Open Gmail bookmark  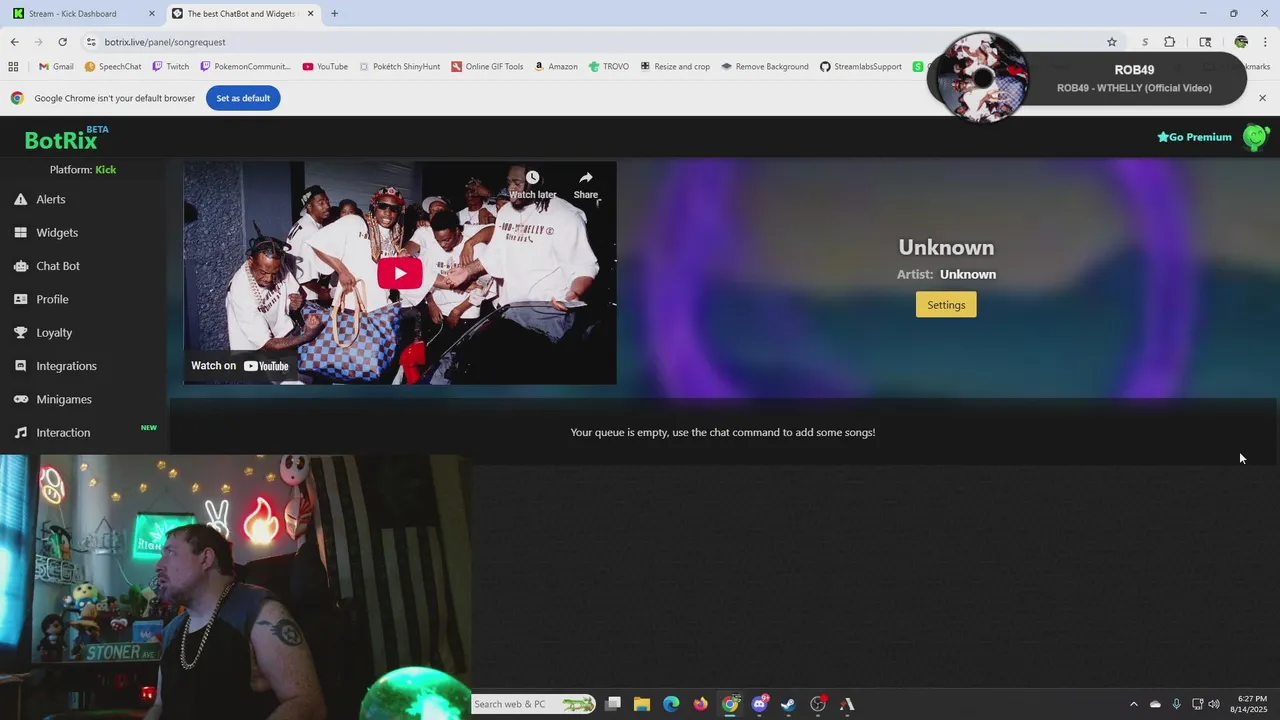56,67
